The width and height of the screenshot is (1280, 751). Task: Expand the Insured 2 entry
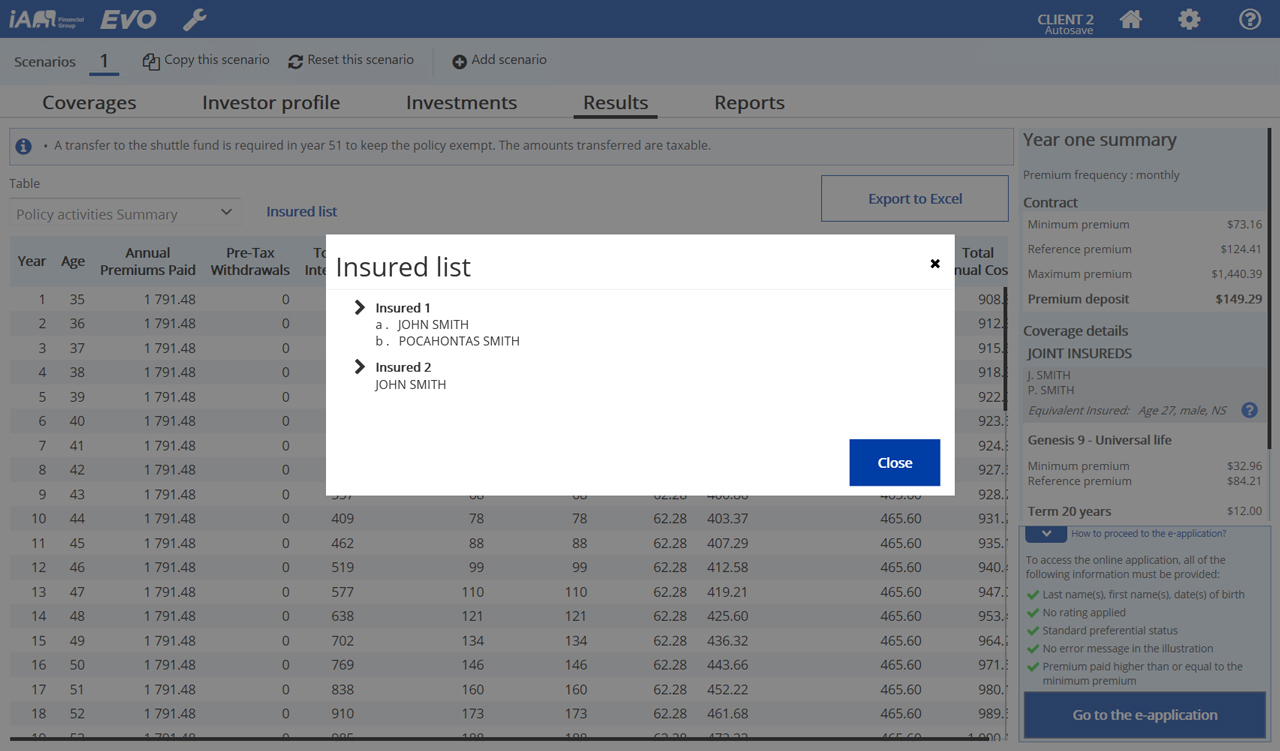pos(360,367)
